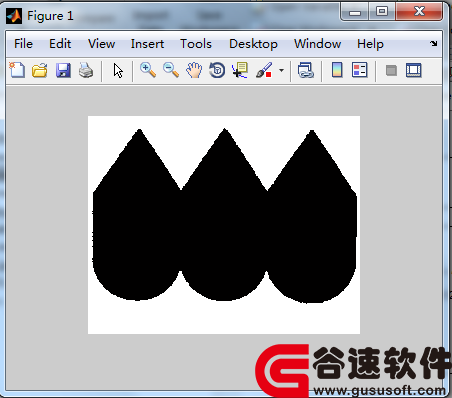The height and width of the screenshot is (398, 452).
Task: Save the figure using the floppy disk icon
Action: 63,70
